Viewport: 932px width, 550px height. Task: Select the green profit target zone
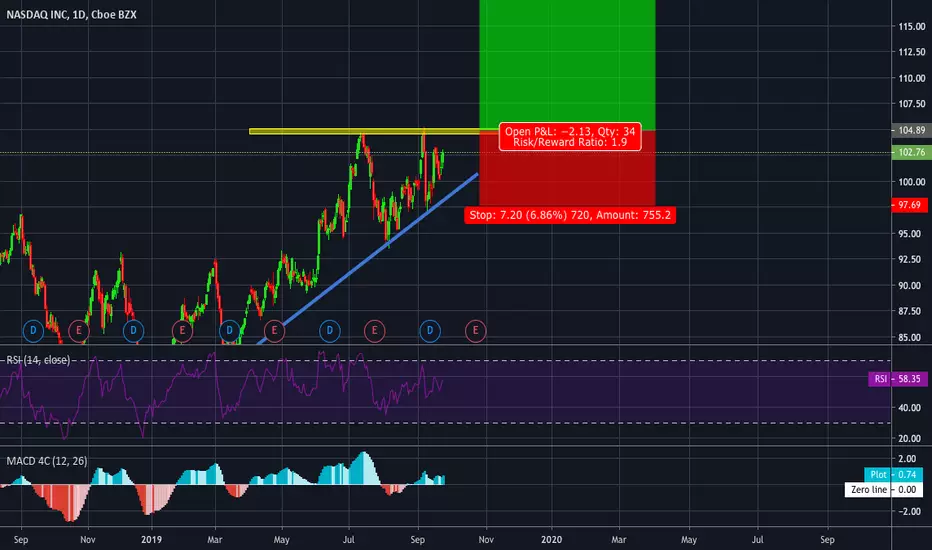point(568,64)
